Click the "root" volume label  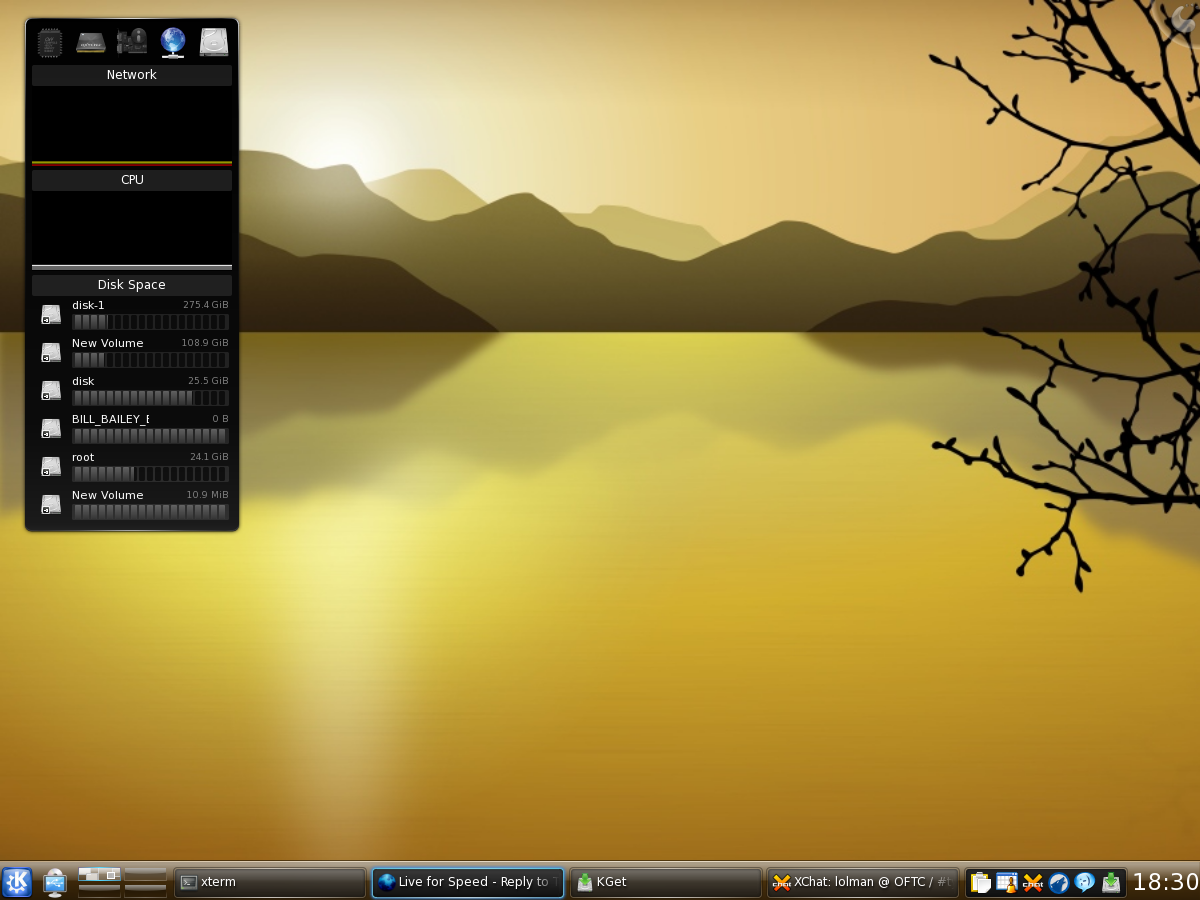pyautogui.click(x=83, y=457)
